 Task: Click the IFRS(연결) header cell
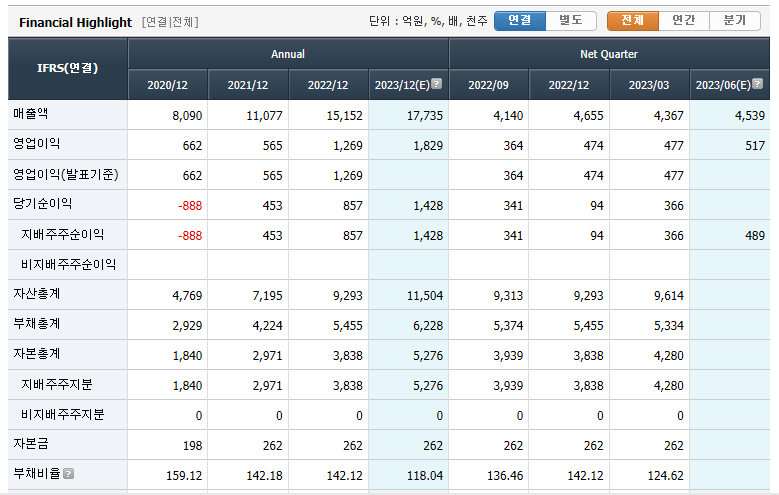click(68, 69)
